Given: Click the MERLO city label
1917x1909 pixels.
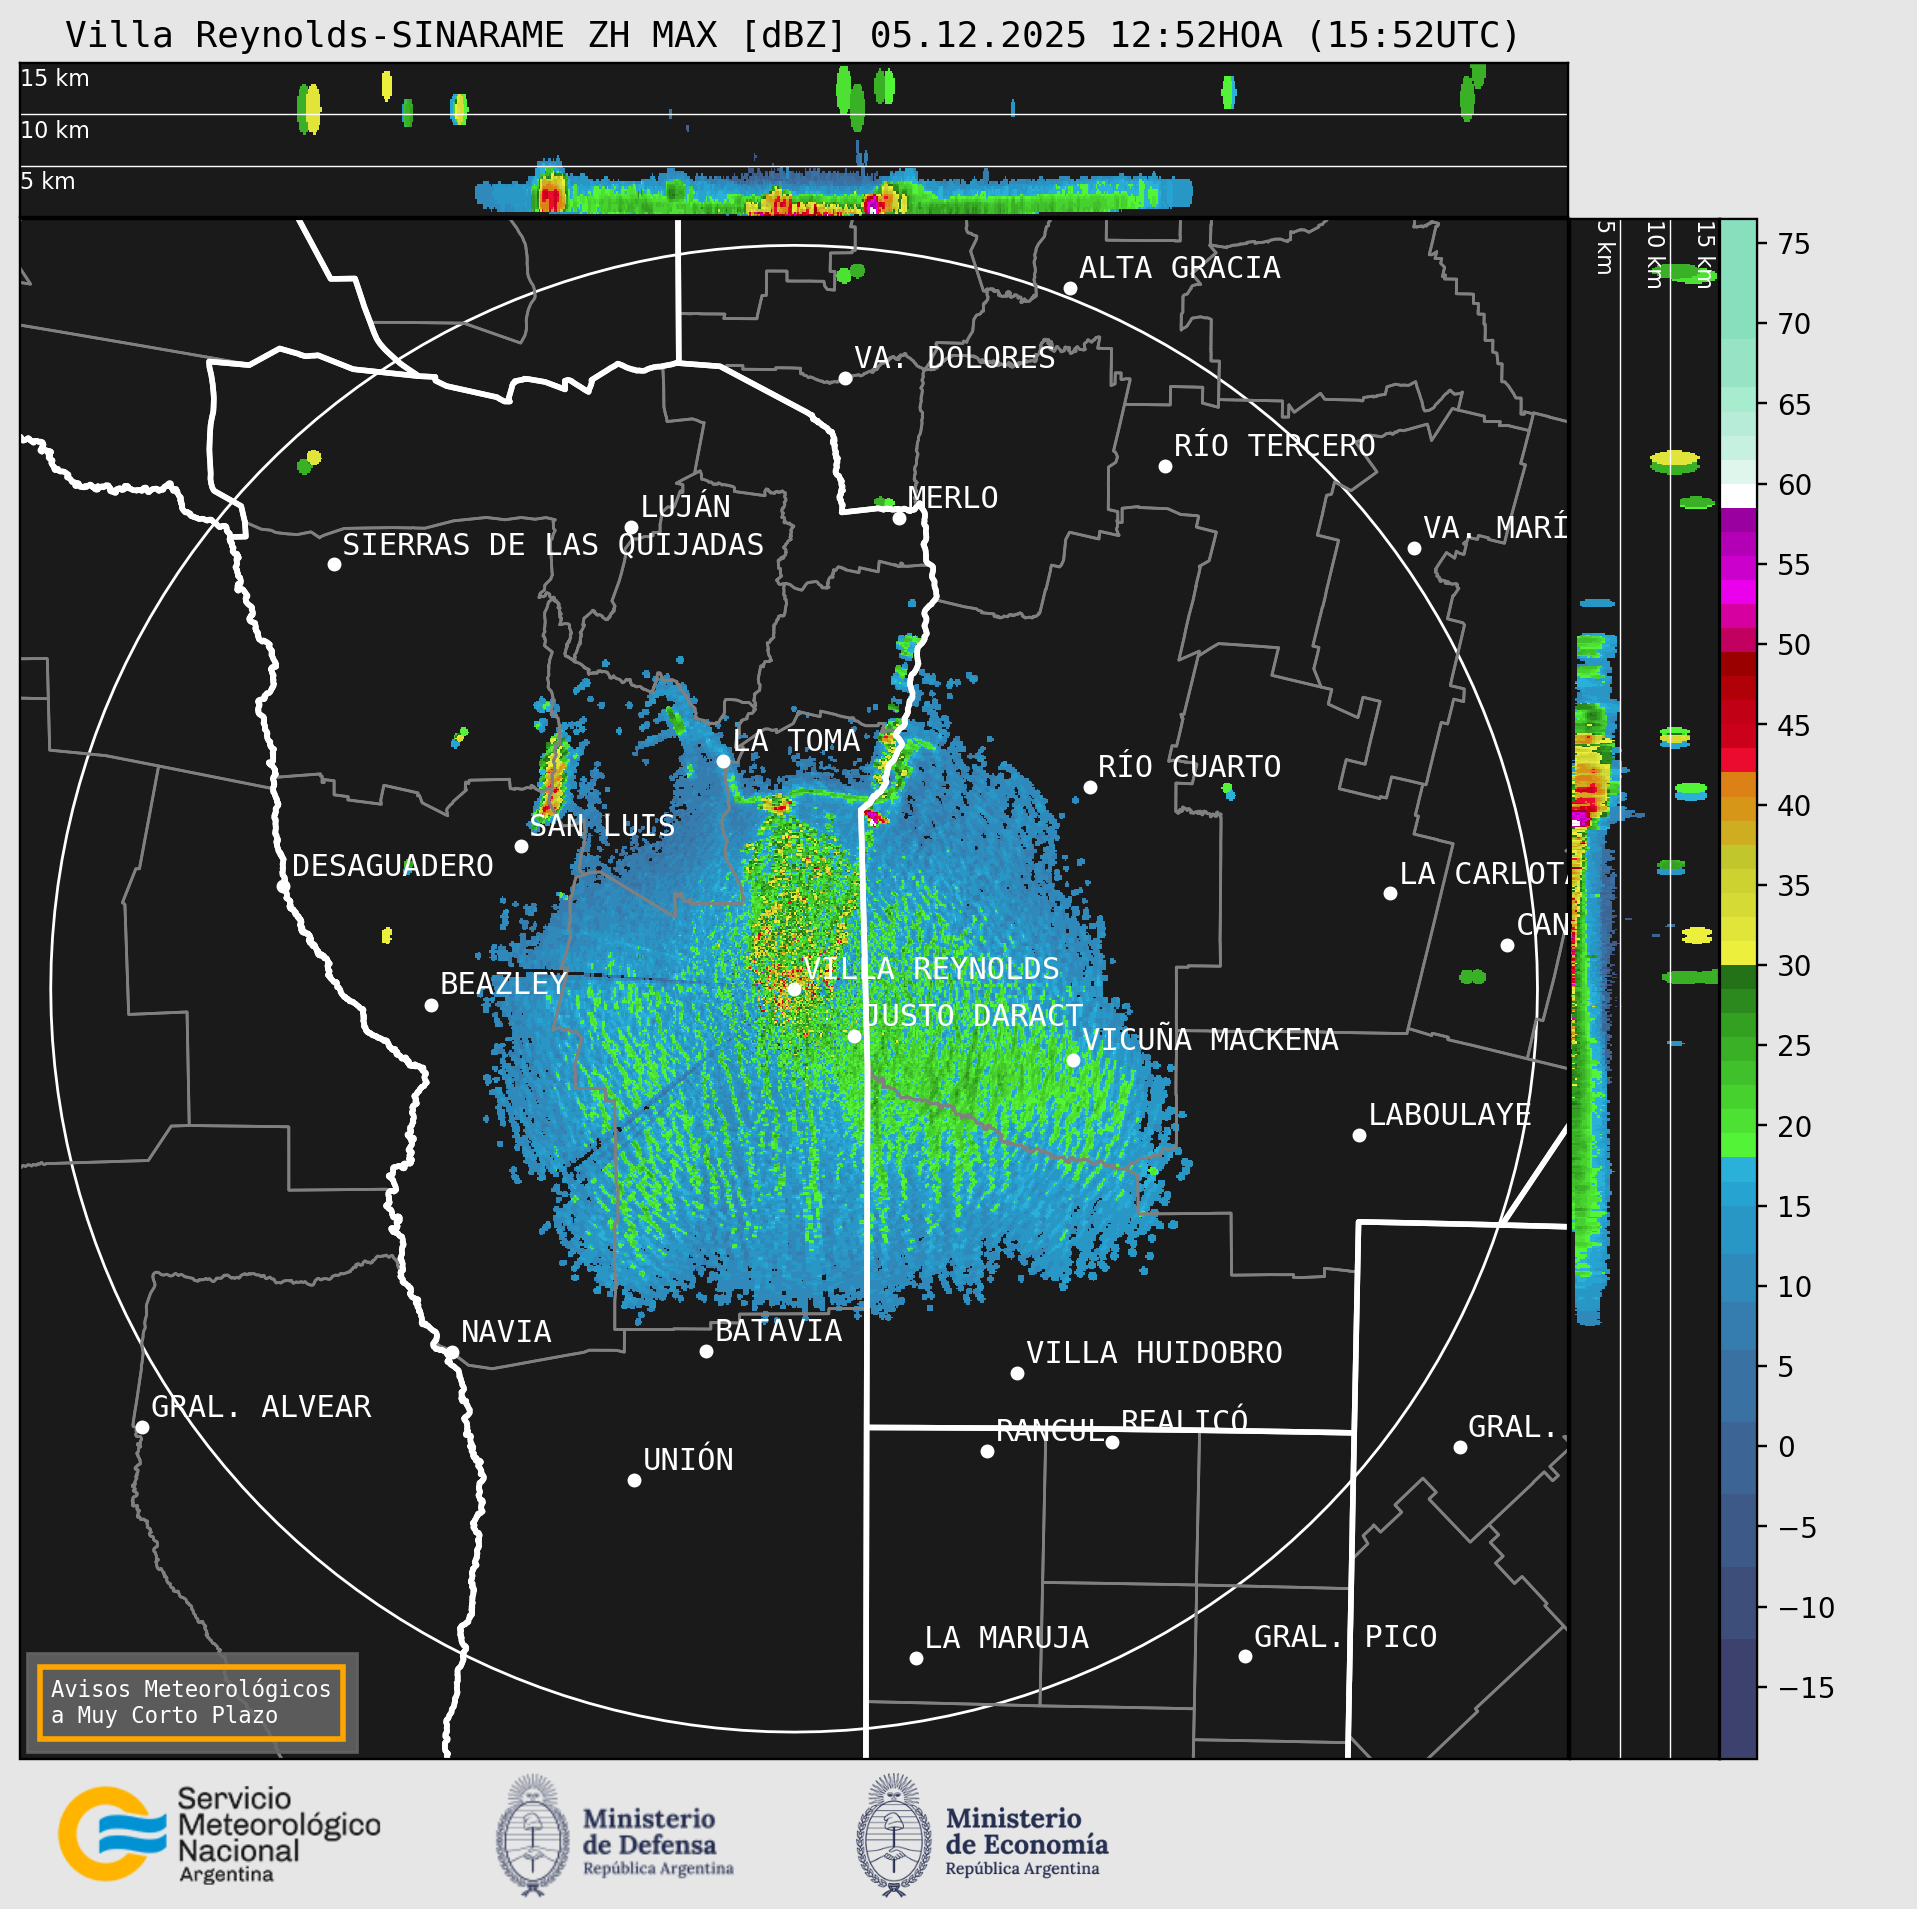Looking at the screenshot, I should 953,498.
